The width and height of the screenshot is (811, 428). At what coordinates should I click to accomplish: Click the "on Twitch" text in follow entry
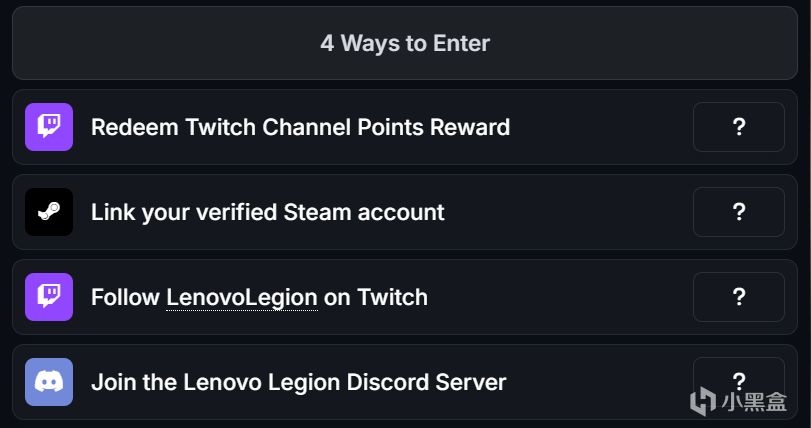click(376, 297)
